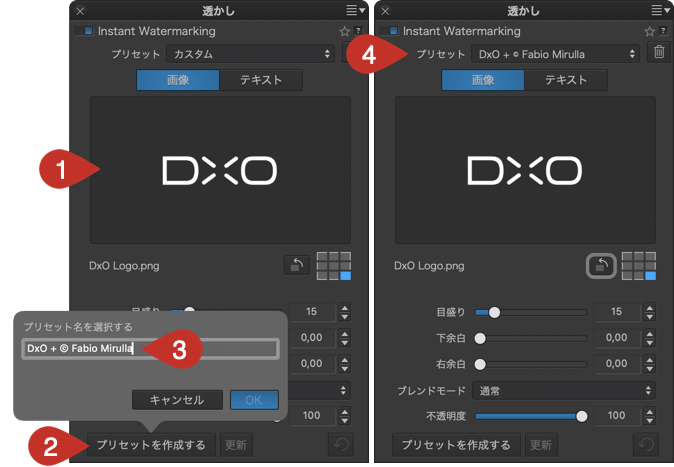Adjust 不透明度 stepper in right panel
The height and width of the screenshot is (467, 674).
click(649, 416)
